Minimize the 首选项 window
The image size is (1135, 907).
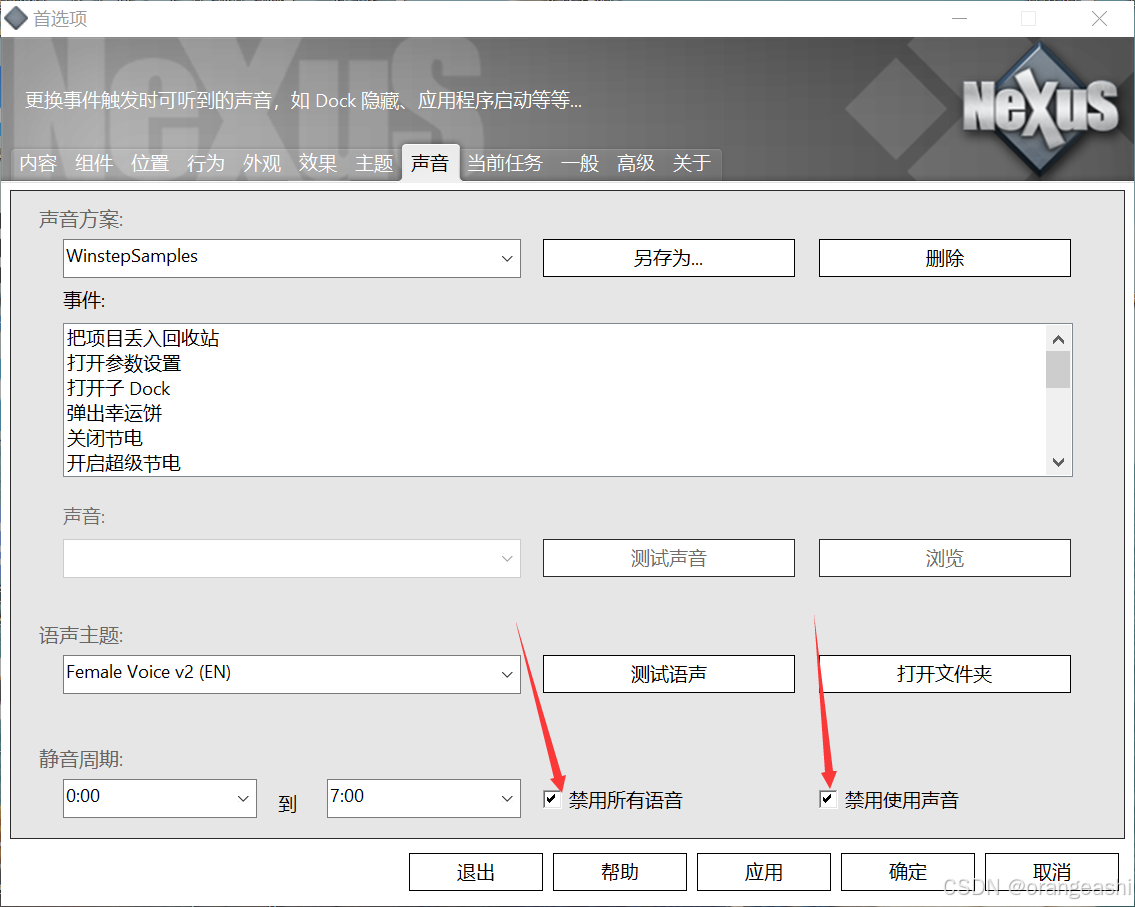960,18
